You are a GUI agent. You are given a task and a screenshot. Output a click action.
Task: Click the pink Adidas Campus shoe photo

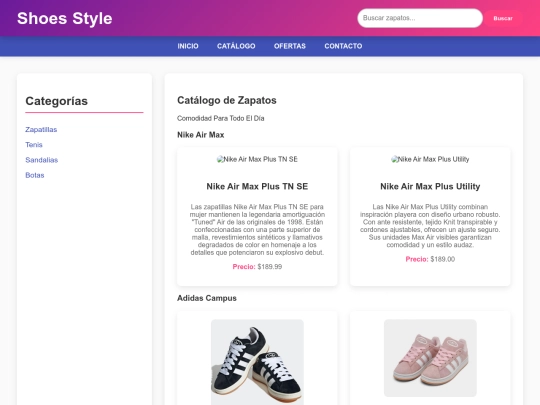click(x=430, y=358)
